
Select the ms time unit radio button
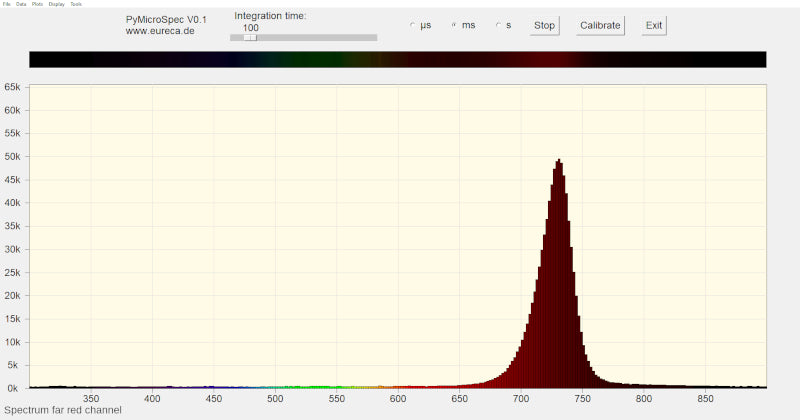pyautogui.click(x=455, y=25)
